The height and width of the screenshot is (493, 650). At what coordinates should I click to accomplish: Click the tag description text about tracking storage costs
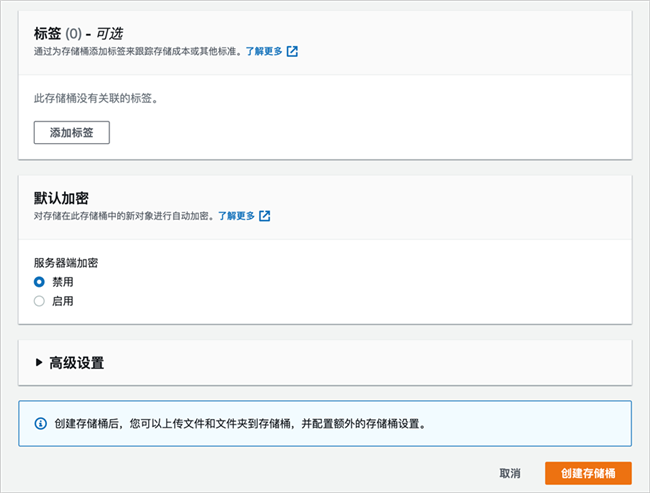tap(138, 51)
